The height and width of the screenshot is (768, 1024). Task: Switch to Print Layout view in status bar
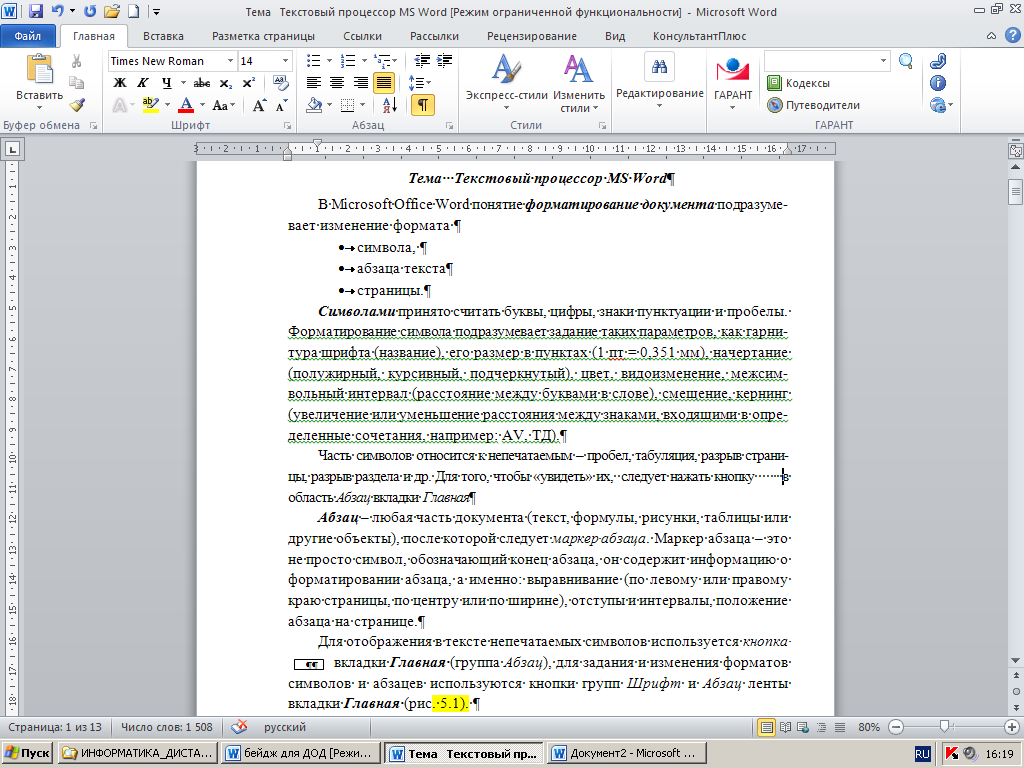click(x=766, y=727)
